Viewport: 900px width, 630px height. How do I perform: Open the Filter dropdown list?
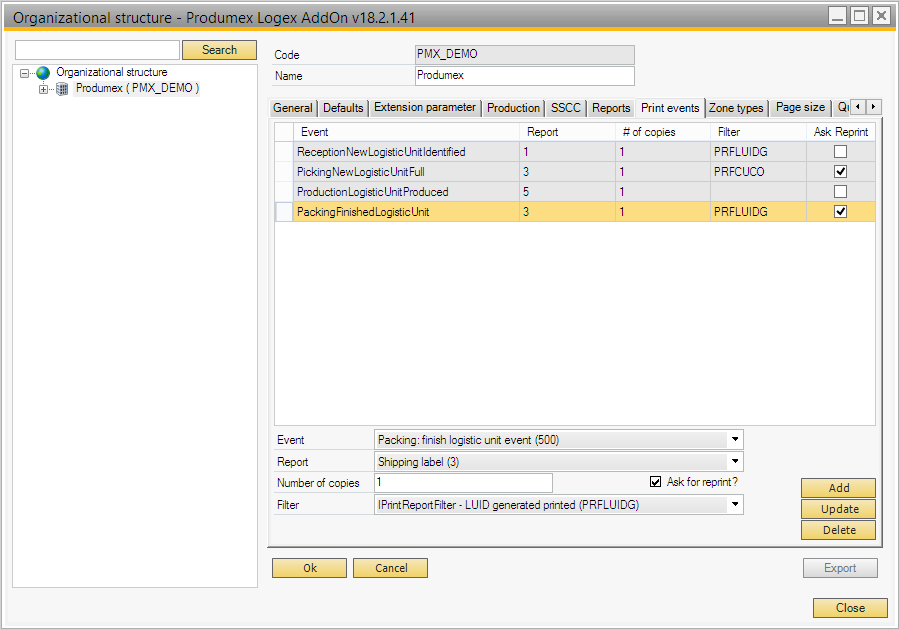[735, 505]
